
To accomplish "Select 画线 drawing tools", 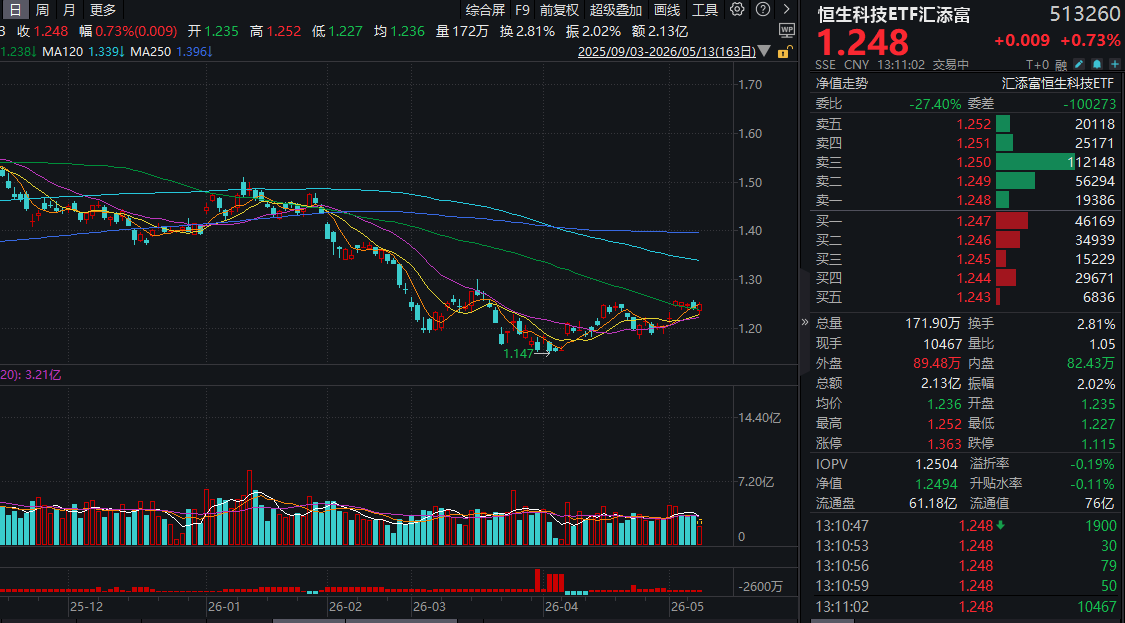I will coord(667,10).
